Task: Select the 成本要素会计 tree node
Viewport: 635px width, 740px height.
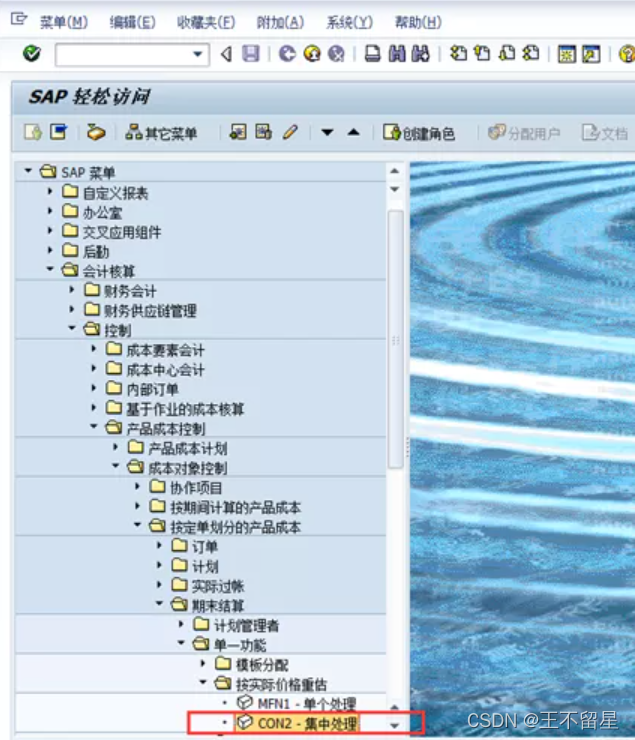Action: 165,350
